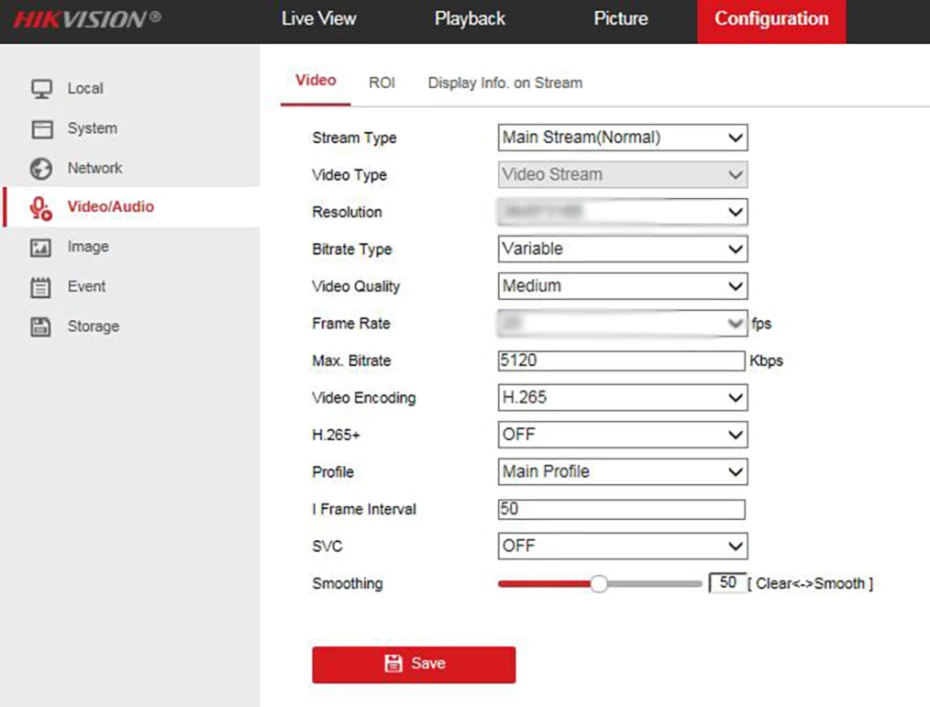Open the Picture tab
Viewport: 930px width, 707px height.
(x=620, y=19)
